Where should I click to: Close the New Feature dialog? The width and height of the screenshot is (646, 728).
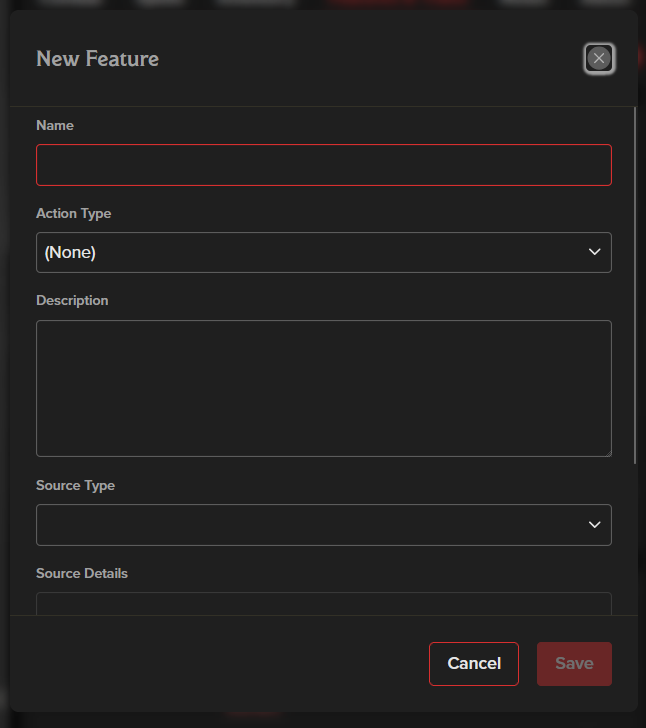pyautogui.click(x=599, y=58)
